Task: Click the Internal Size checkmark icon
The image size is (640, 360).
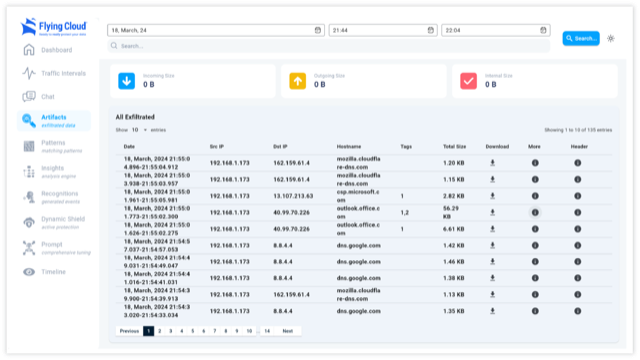Action: (x=469, y=81)
